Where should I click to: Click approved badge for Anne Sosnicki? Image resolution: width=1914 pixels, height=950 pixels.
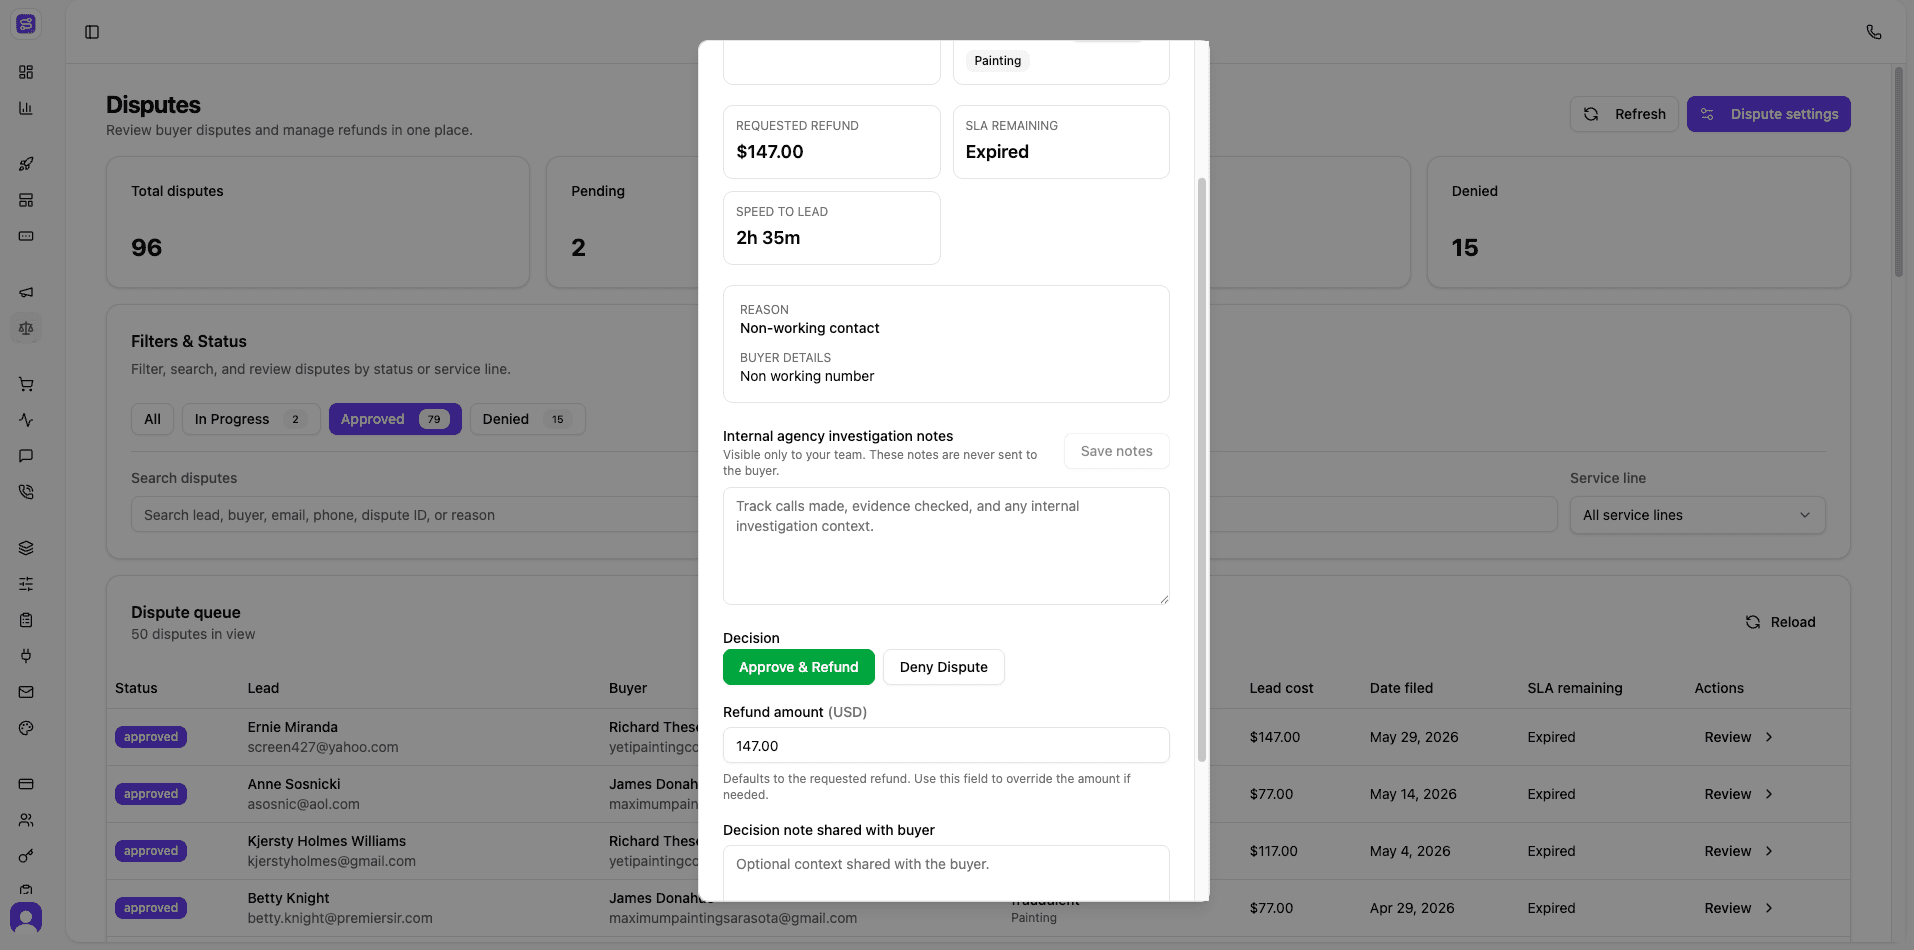click(x=151, y=794)
